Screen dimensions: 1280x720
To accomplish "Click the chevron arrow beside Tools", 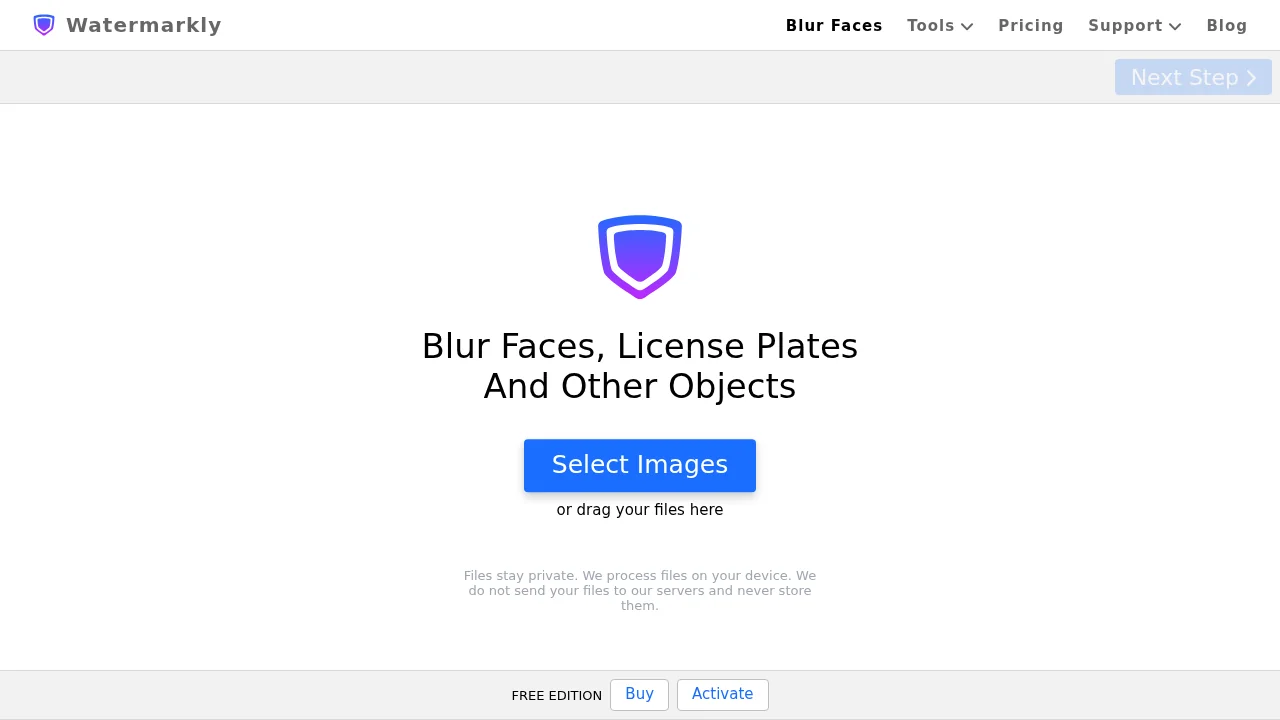I will 967,27.
